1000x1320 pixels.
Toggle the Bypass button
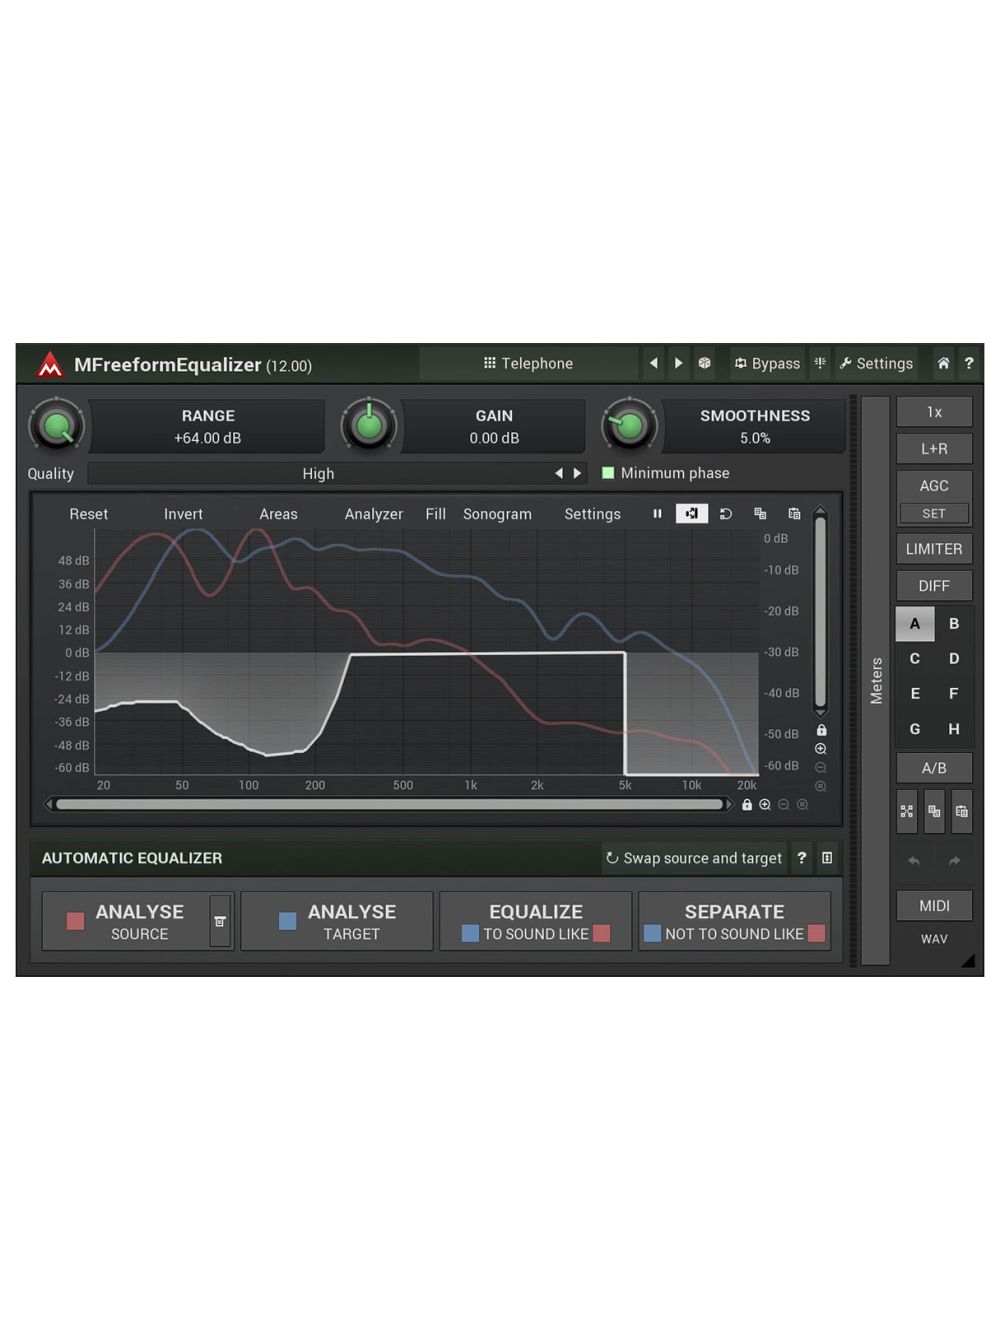[767, 363]
